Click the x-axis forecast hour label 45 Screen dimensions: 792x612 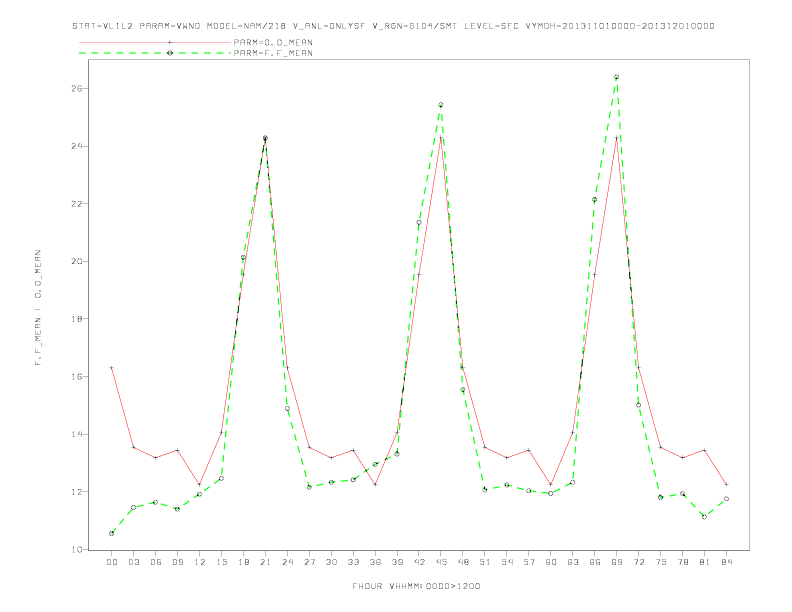point(441,562)
